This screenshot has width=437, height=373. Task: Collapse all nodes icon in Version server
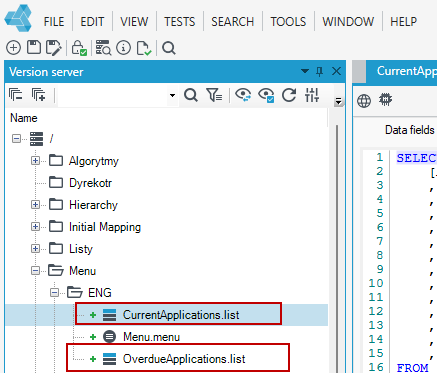(x=16, y=95)
